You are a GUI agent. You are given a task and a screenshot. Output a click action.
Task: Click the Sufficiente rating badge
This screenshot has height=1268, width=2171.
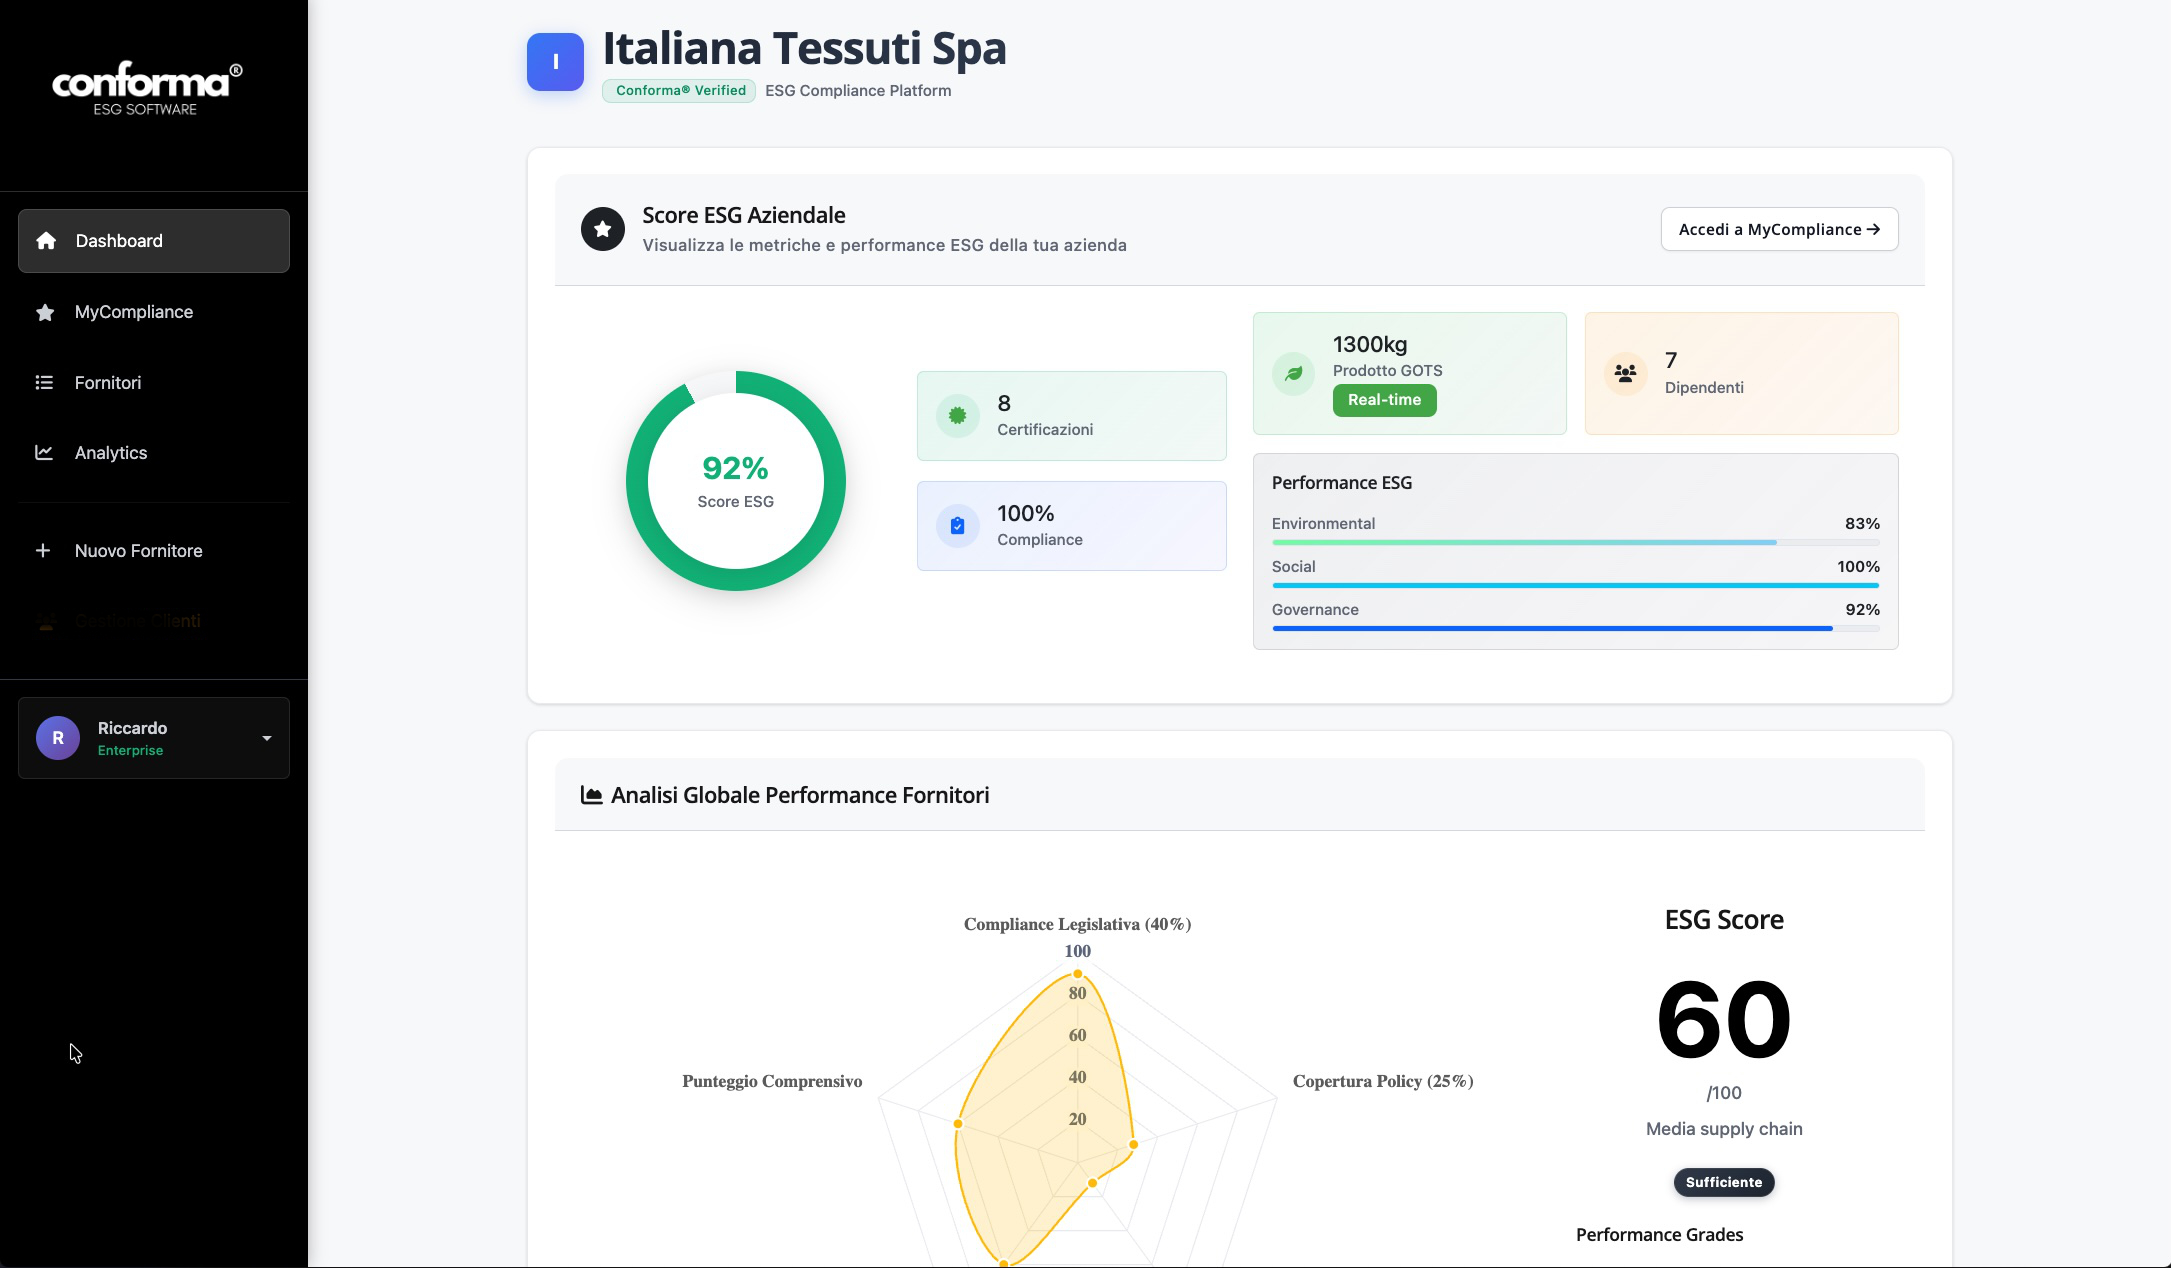(1724, 1182)
